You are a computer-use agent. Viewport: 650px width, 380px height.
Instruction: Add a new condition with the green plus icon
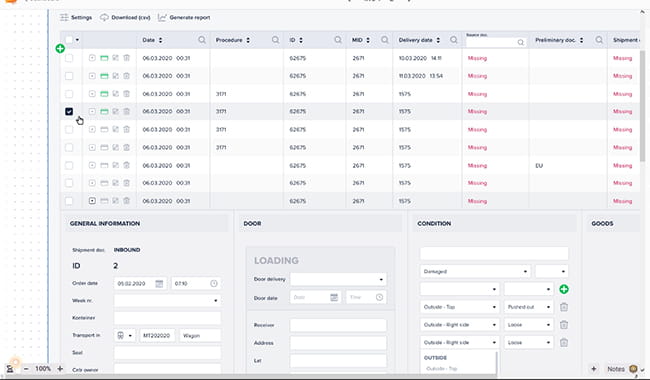pos(564,289)
